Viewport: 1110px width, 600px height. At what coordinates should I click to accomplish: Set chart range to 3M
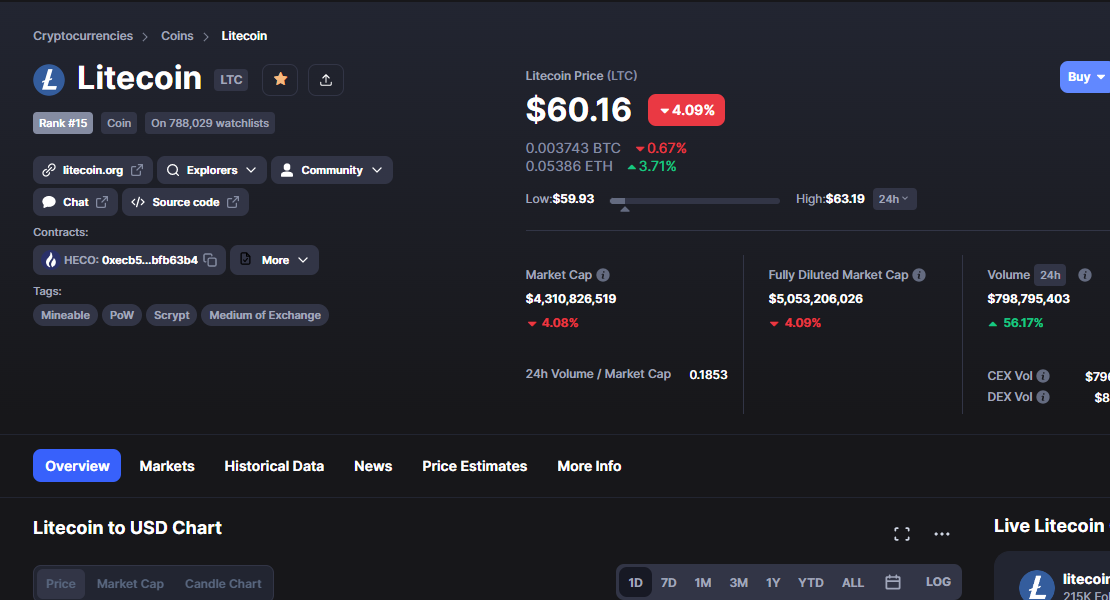[x=738, y=582]
